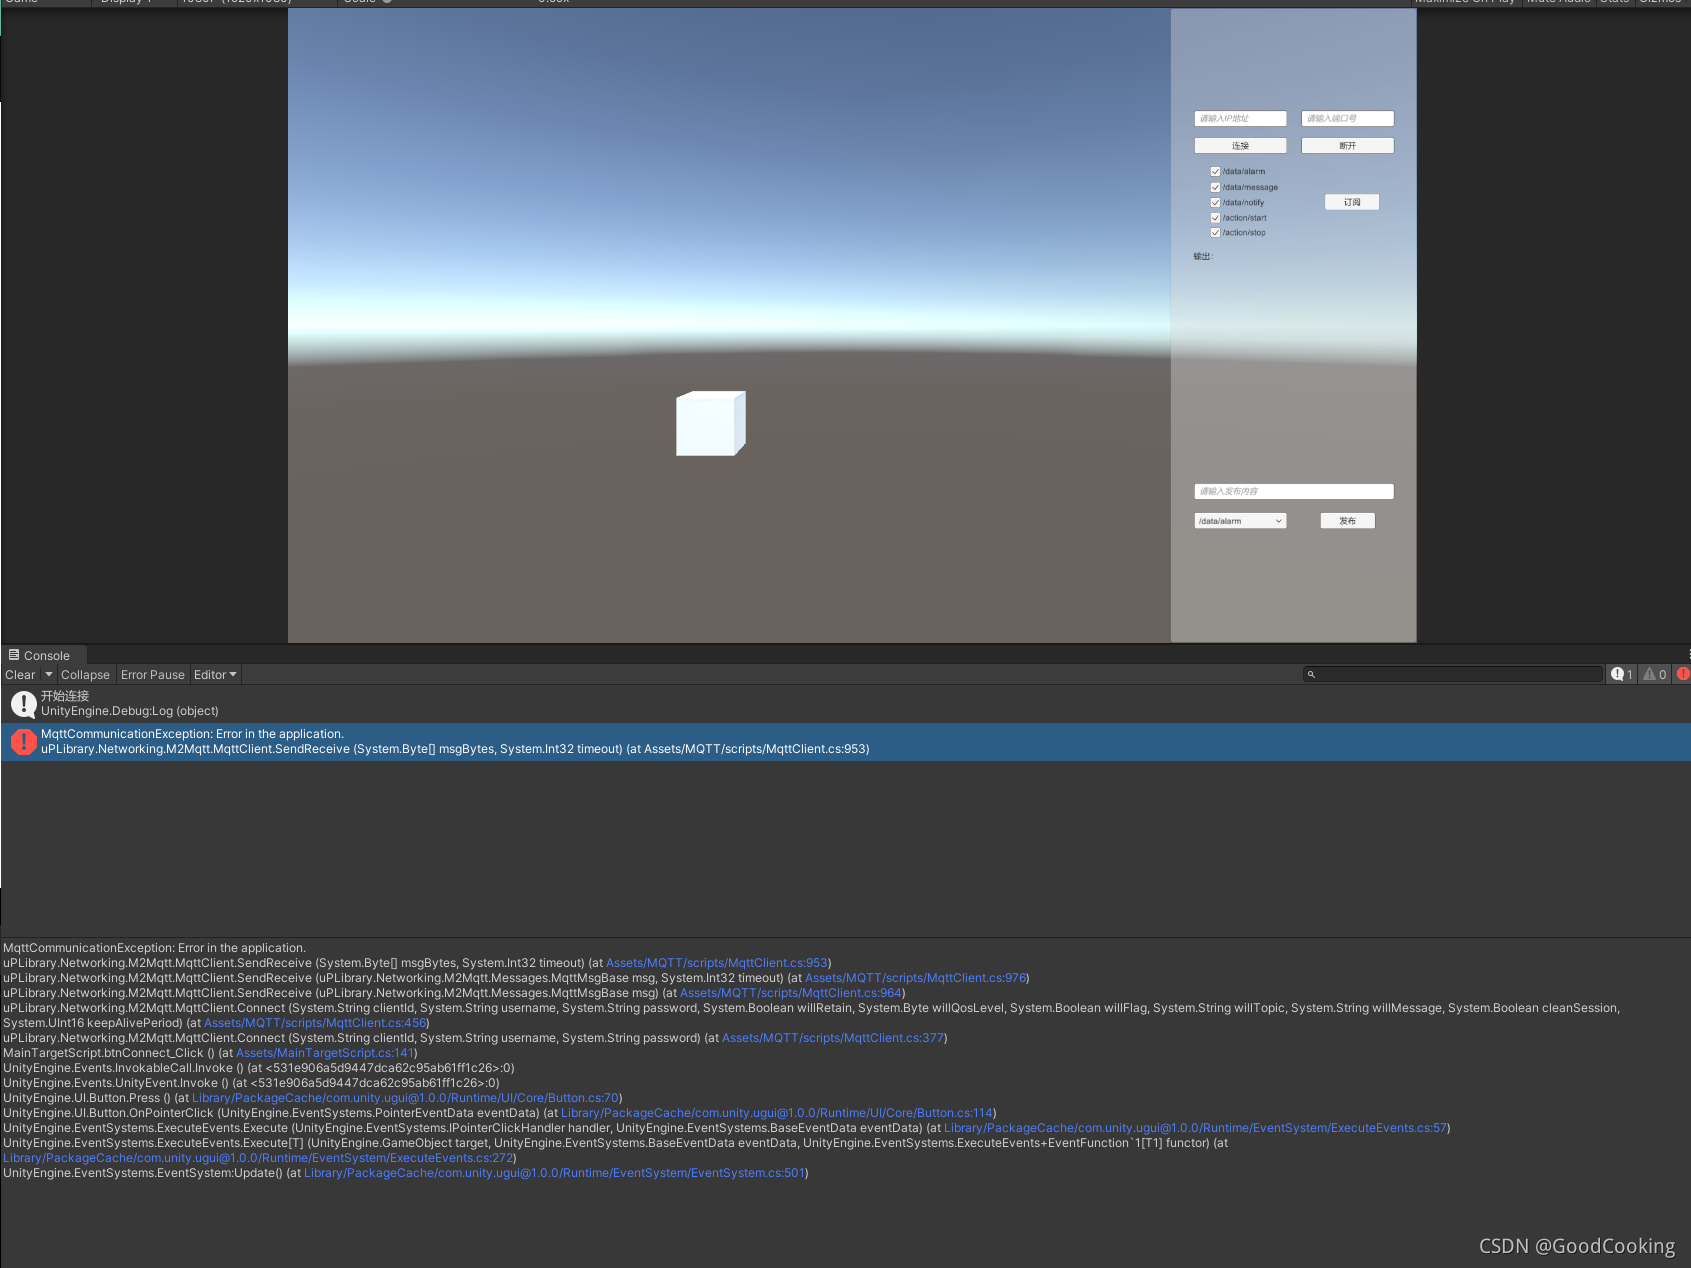
Task: Toggle Error Pause in the console toolbar
Action: 153,675
